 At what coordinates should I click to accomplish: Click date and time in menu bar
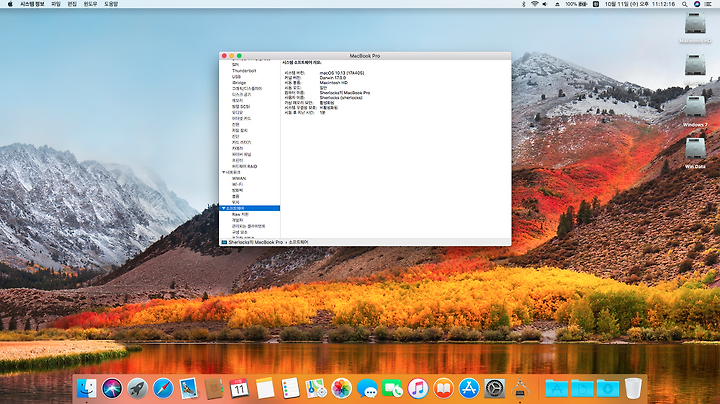click(x=640, y=4)
